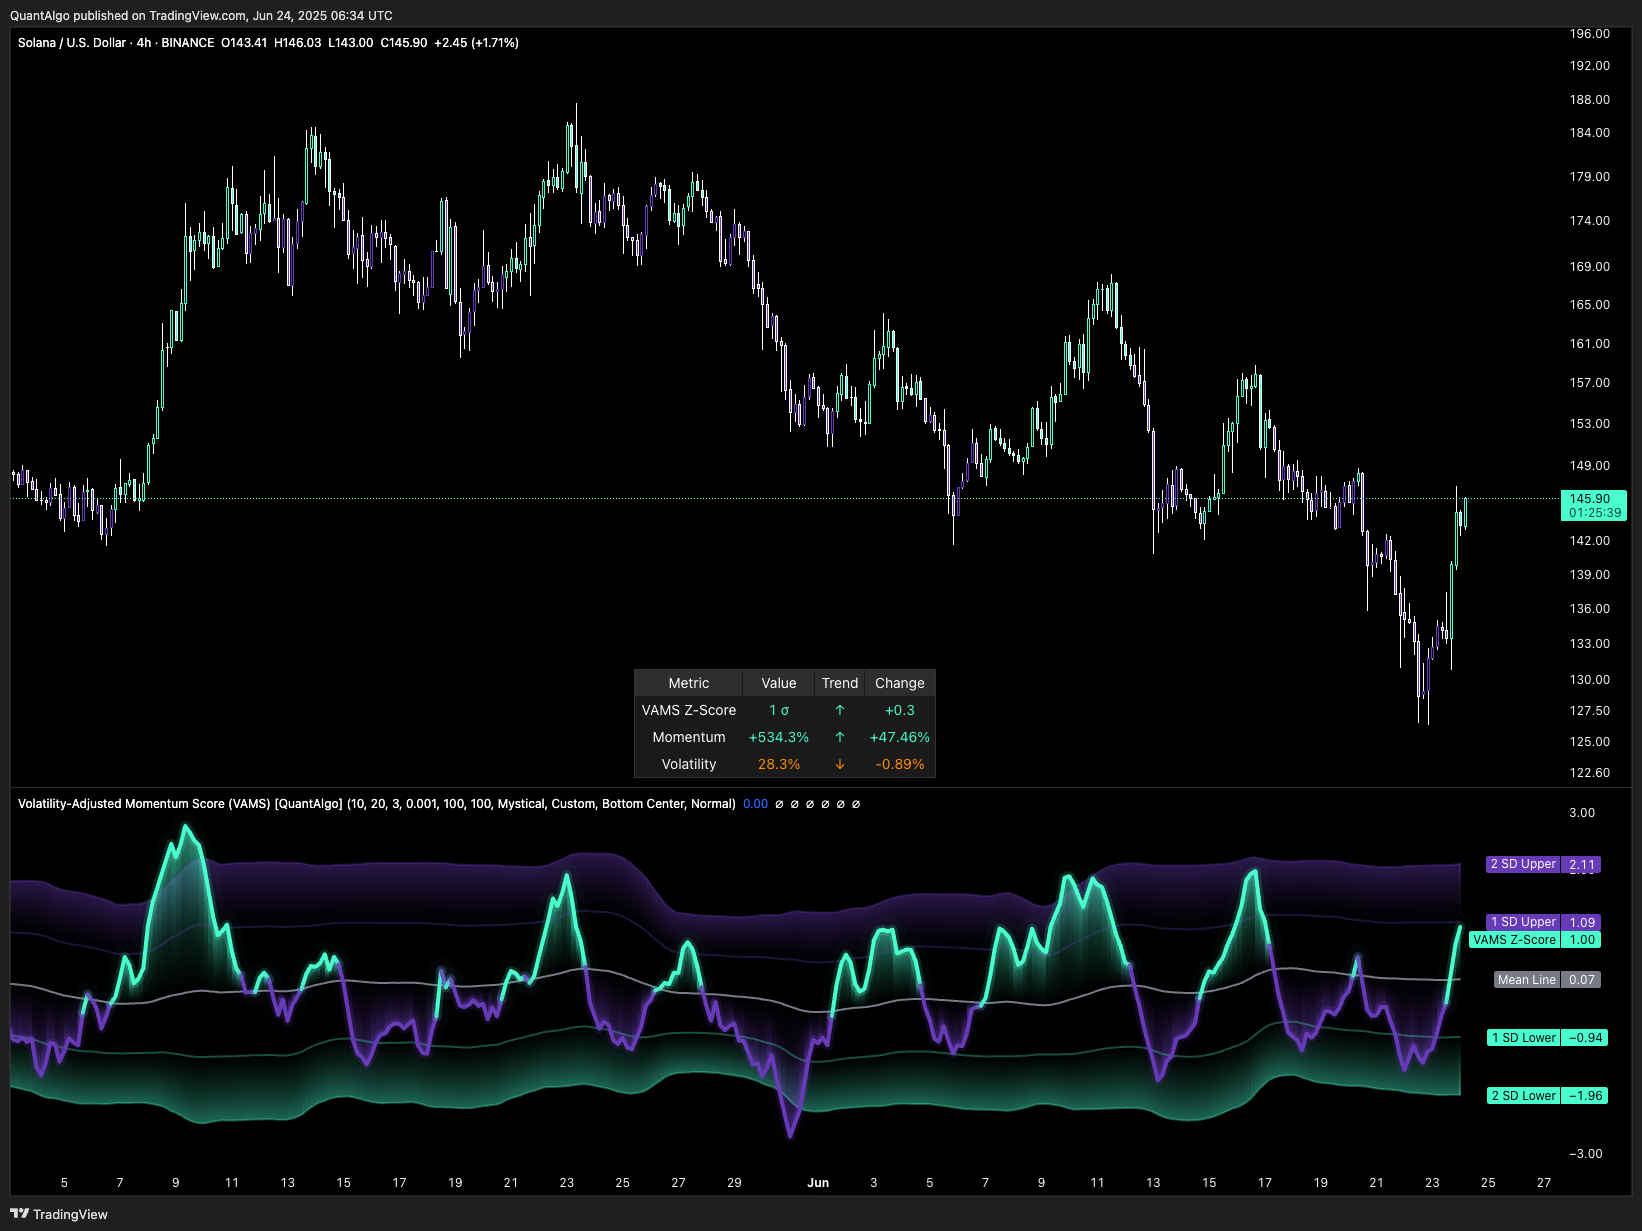Screen dimensions: 1642x1231
Task: Click the up arrow in Momentum row
Action: click(x=840, y=737)
